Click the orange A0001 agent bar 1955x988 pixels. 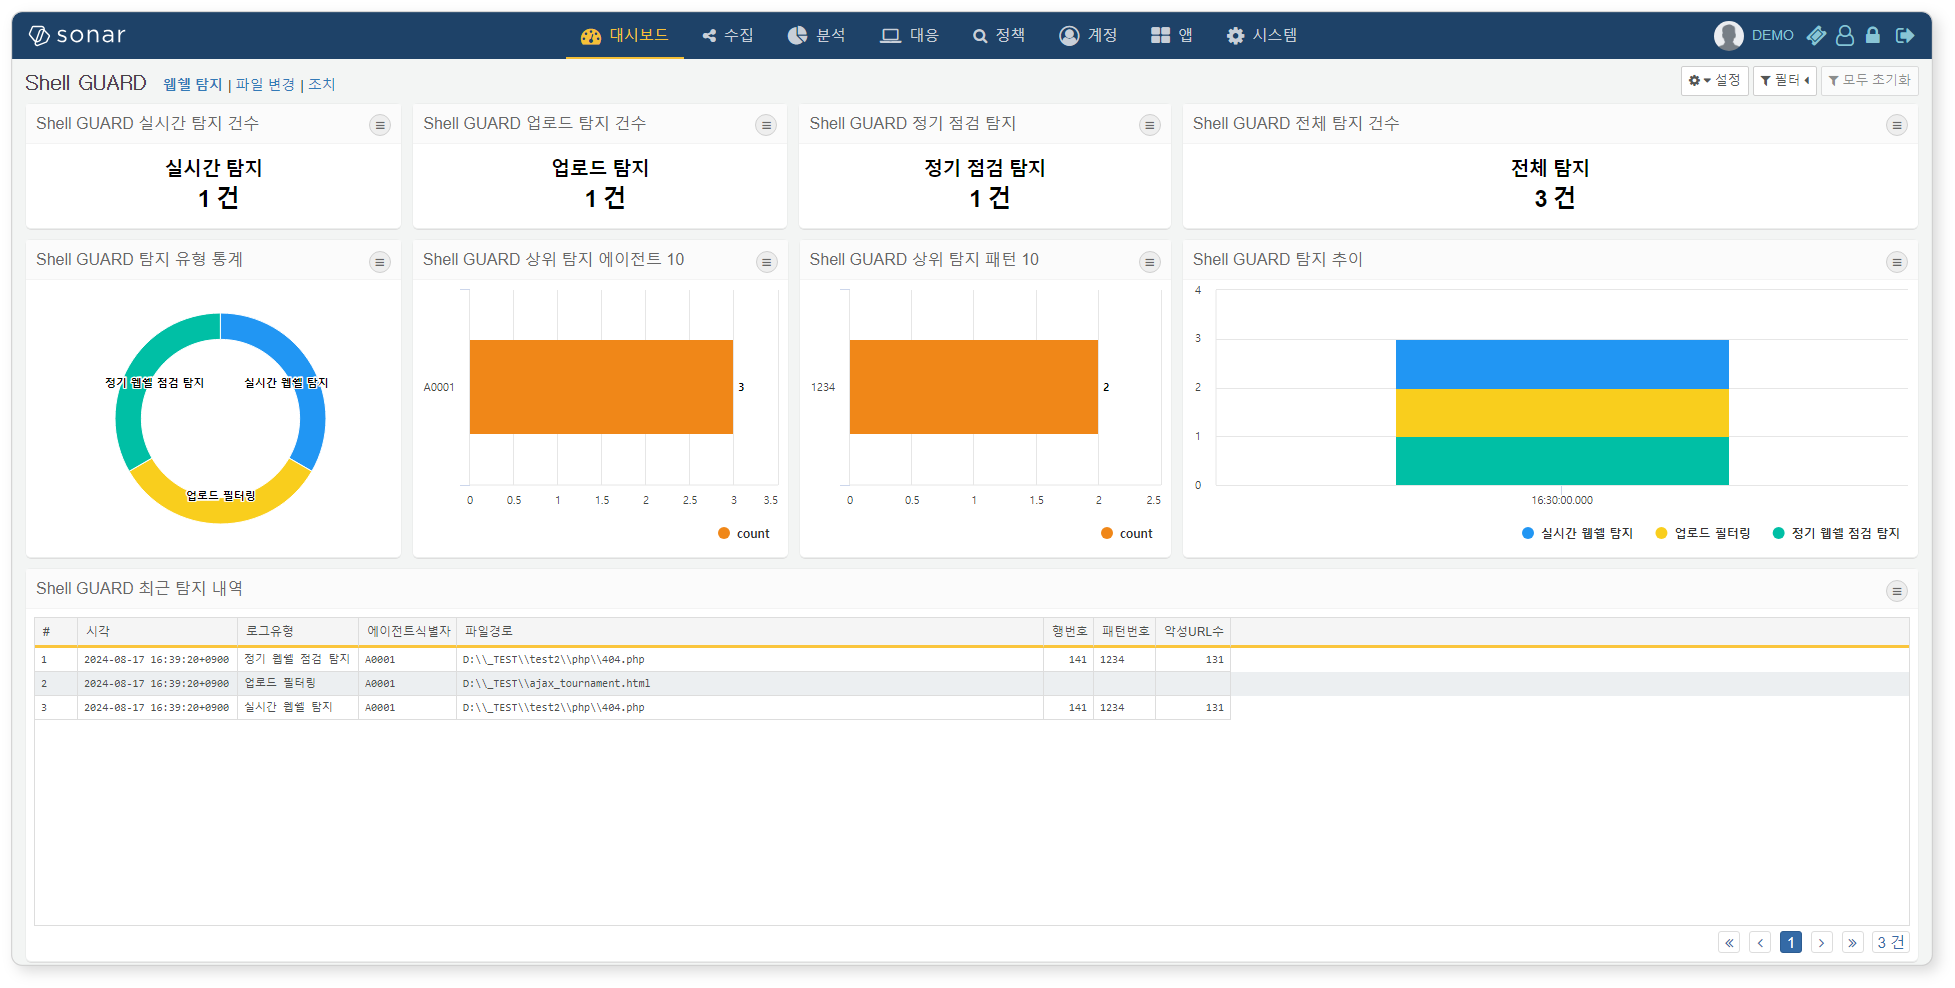(601, 387)
